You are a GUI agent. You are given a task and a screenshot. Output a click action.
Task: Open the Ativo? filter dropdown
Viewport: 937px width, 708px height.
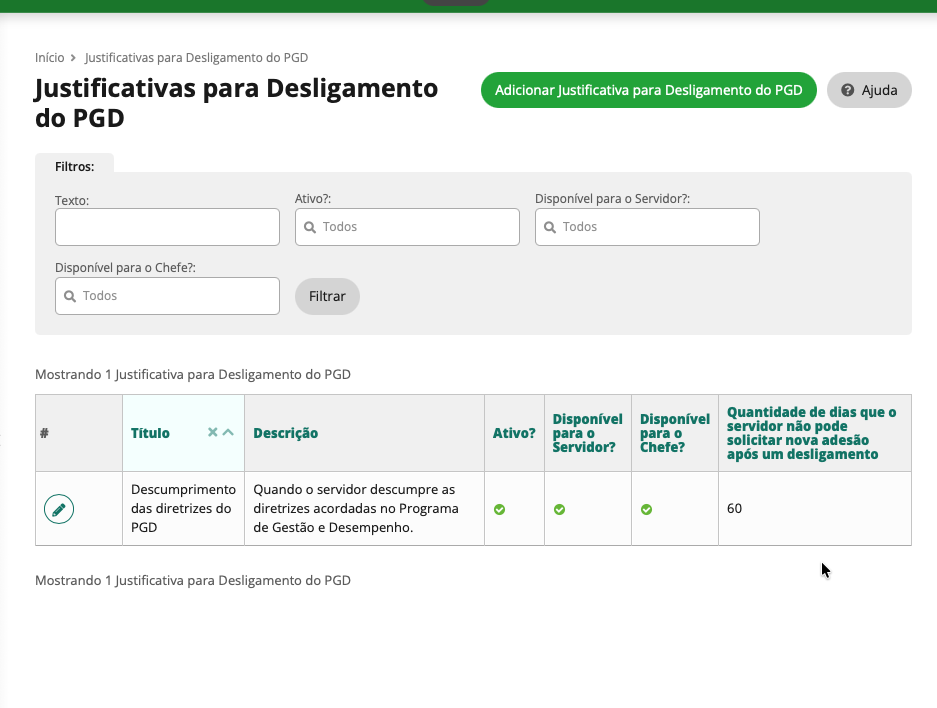(407, 227)
